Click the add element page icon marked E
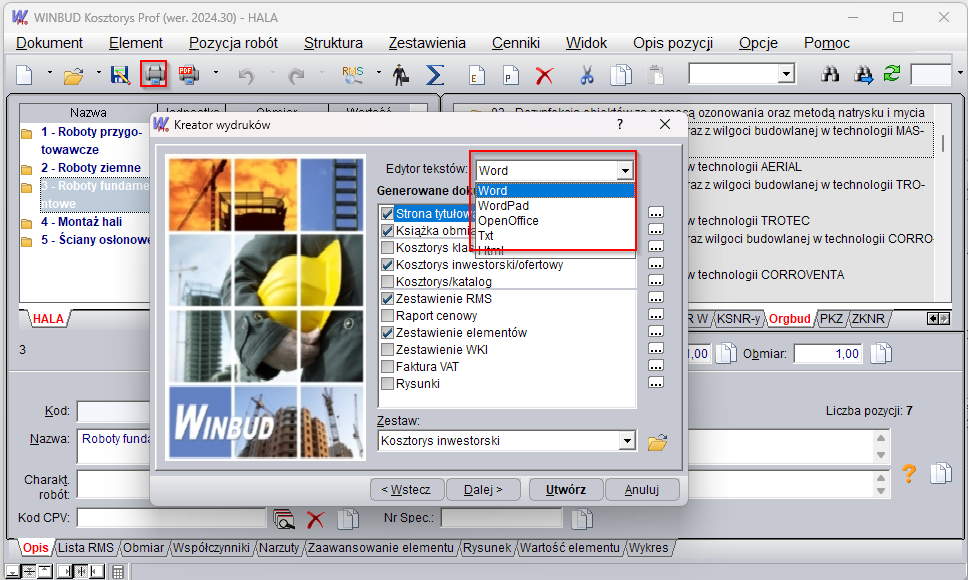 477,75
